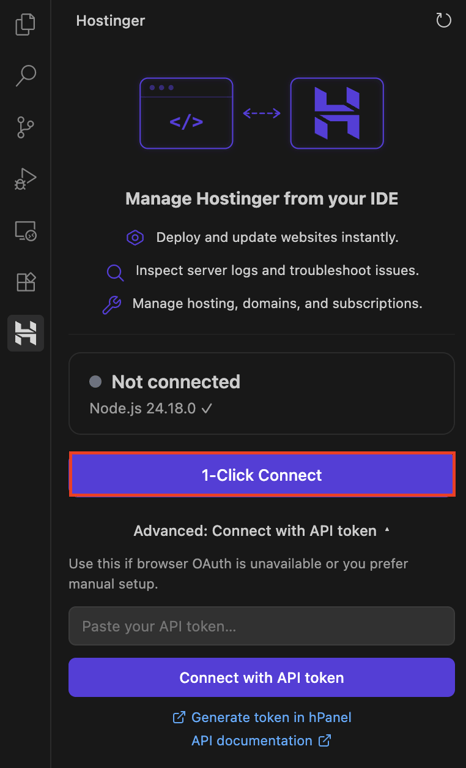Click the Inspect server logs and troubleshoot text
The width and height of the screenshot is (466, 768).
(x=277, y=270)
